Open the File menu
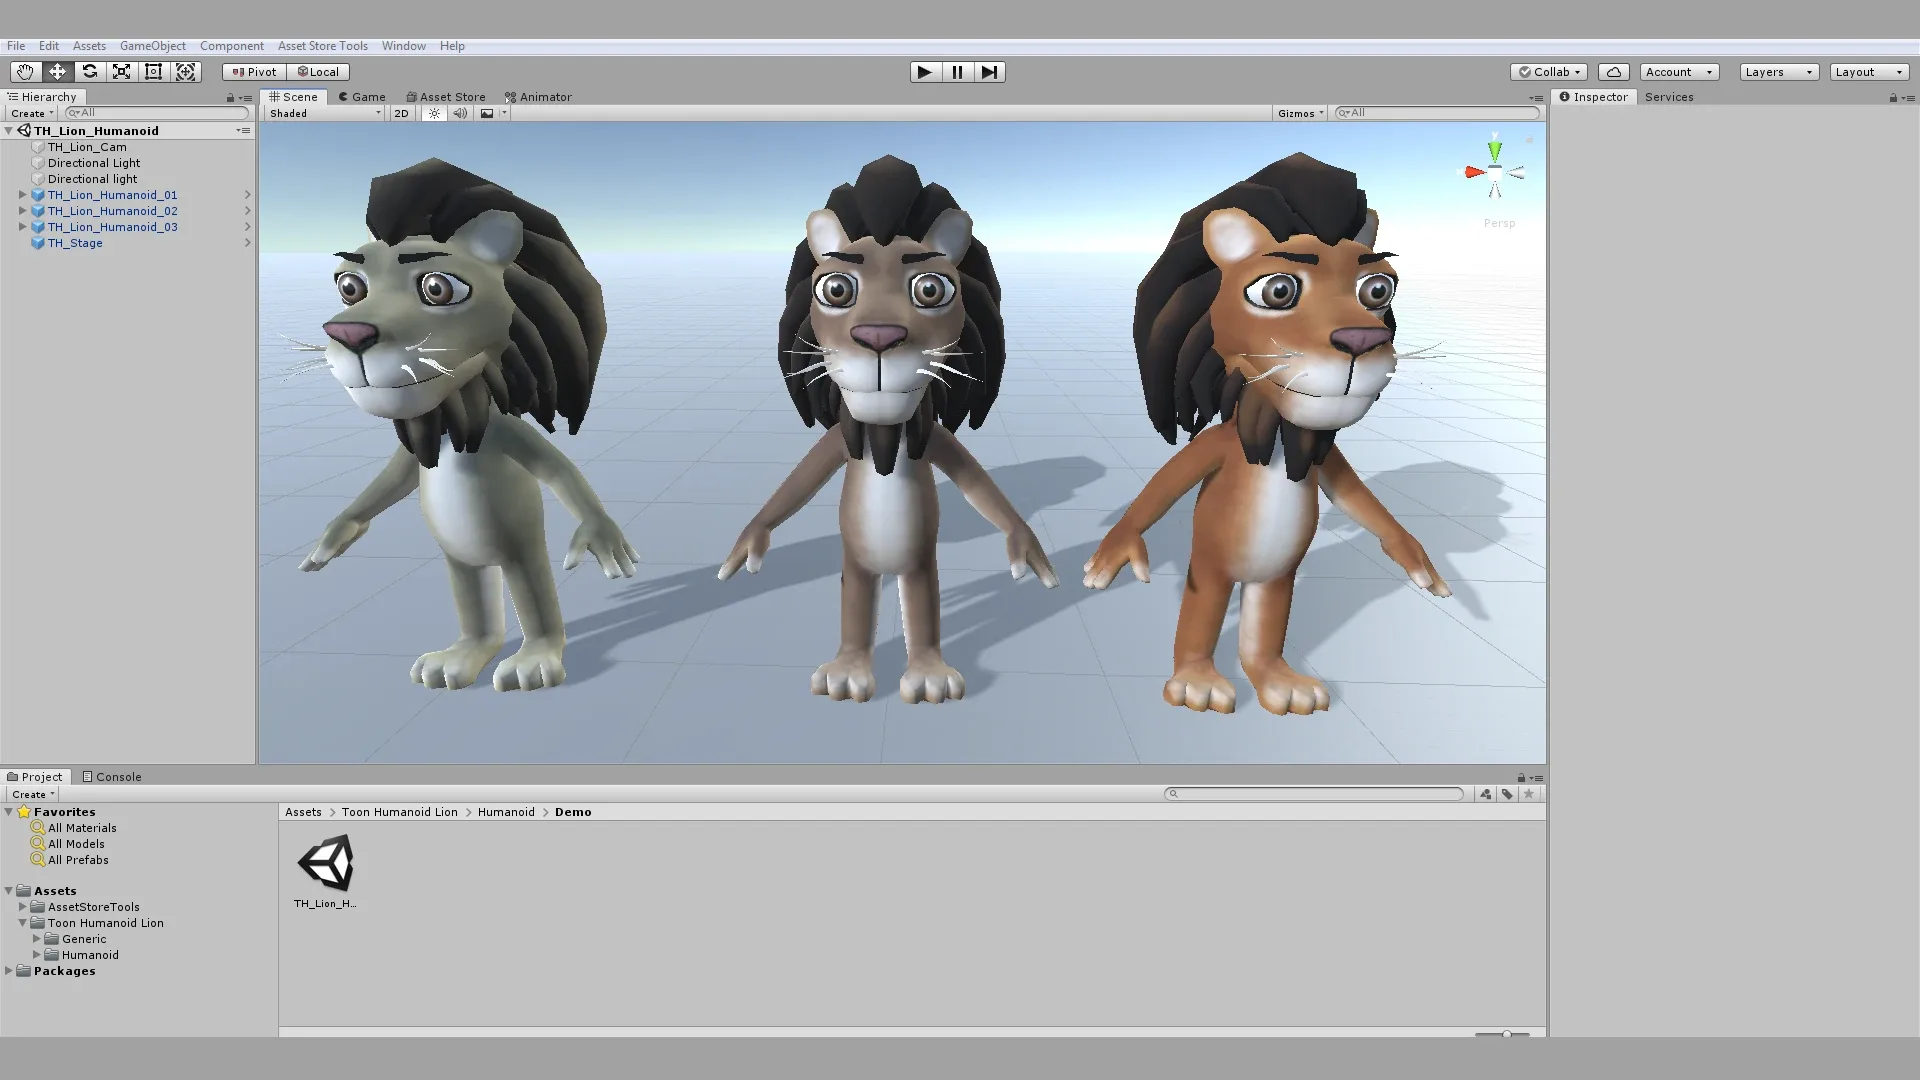This screenshot has width=1920, height=1080. [x=16, y=46]
